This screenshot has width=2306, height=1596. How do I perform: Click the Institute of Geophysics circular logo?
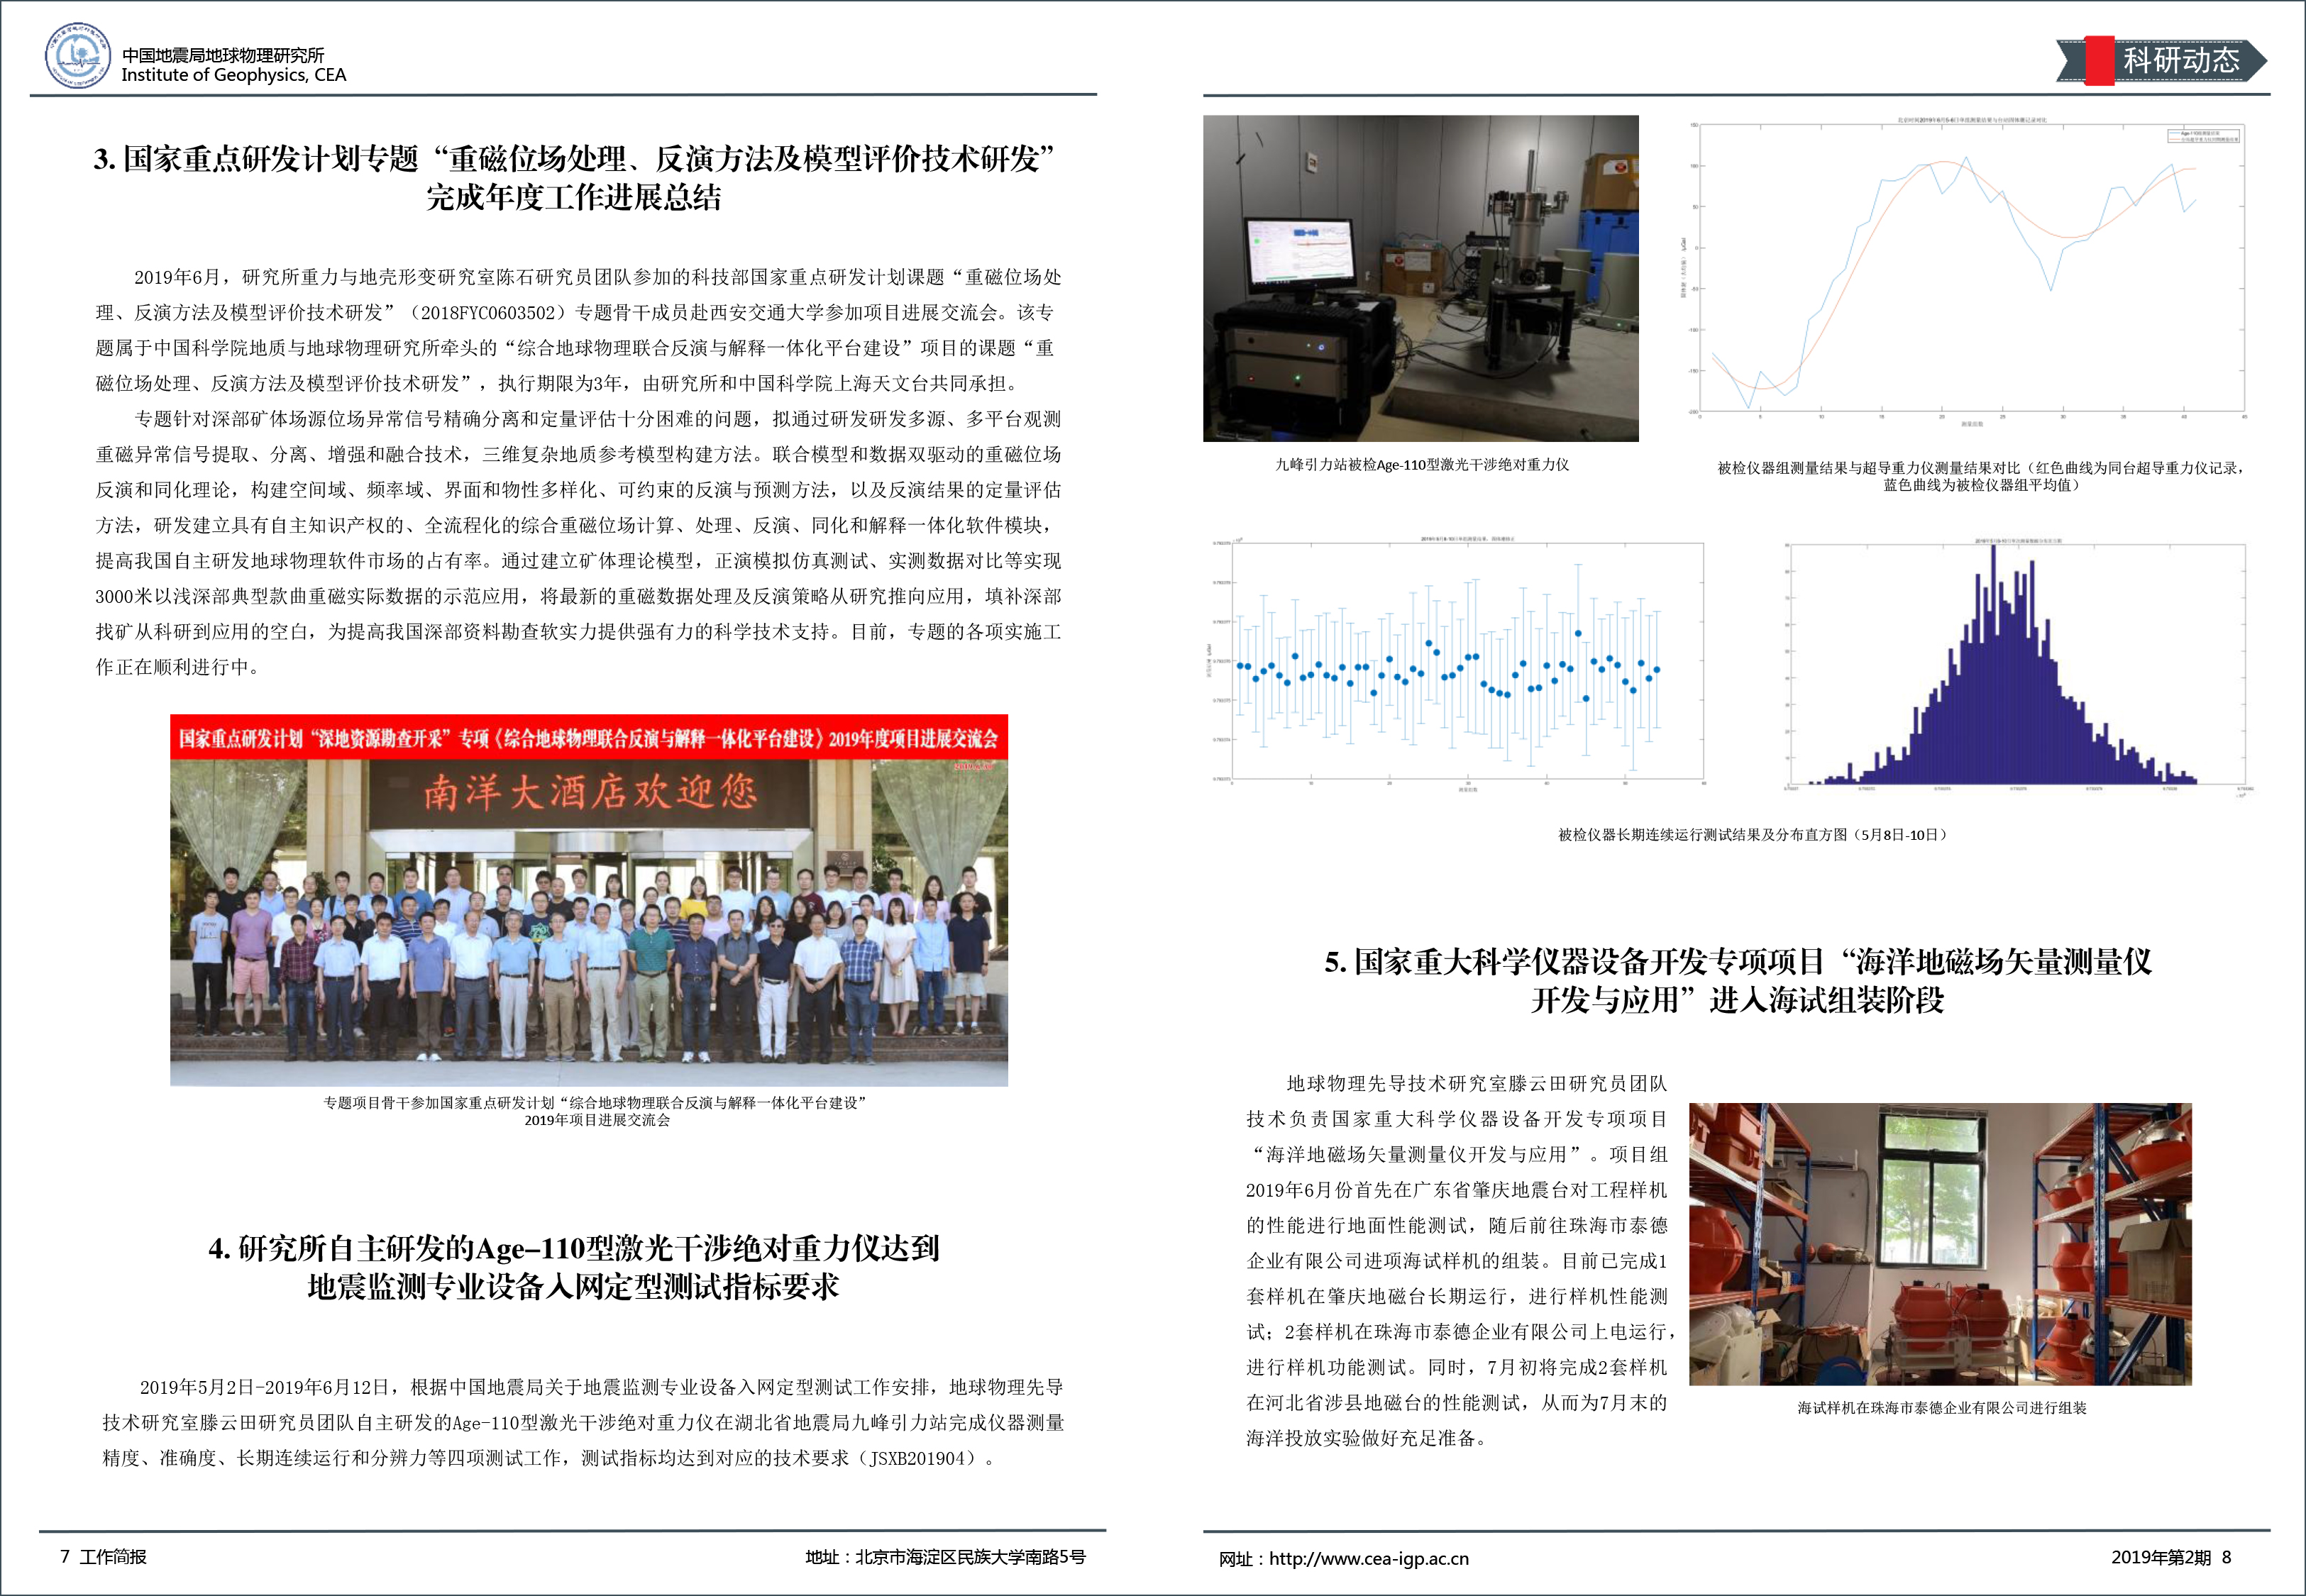click(x=78, y=56)
